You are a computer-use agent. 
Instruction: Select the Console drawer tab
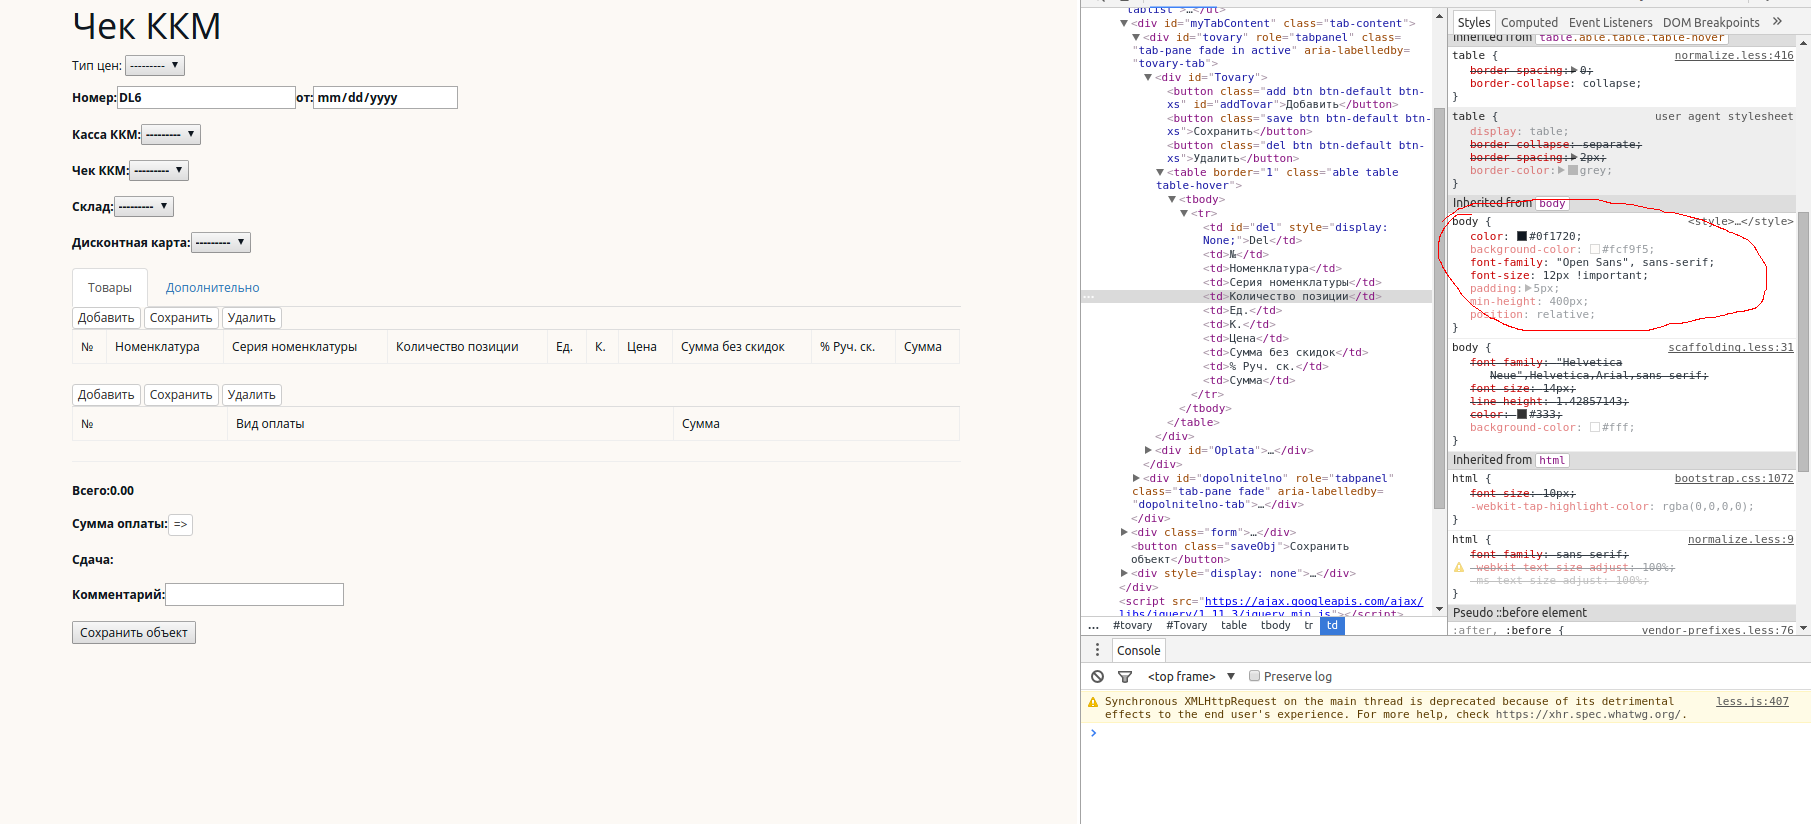1138,650
